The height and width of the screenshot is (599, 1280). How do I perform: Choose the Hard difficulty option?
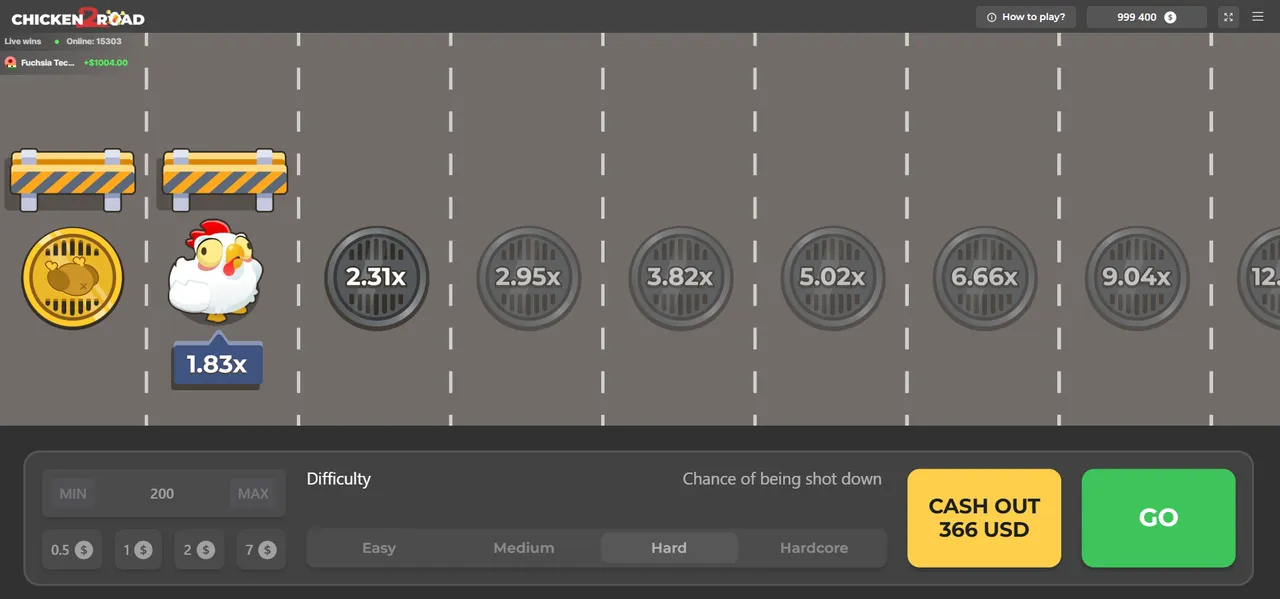pos(669,548)
